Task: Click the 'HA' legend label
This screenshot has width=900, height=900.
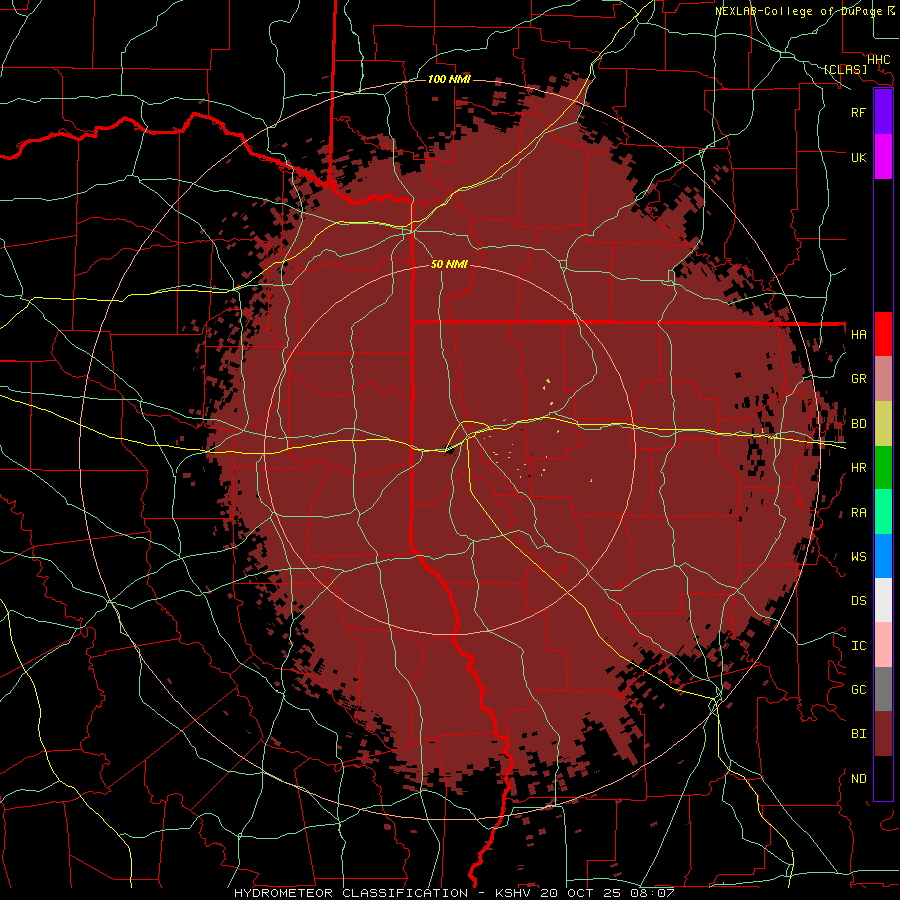Action: coord(858,334)
